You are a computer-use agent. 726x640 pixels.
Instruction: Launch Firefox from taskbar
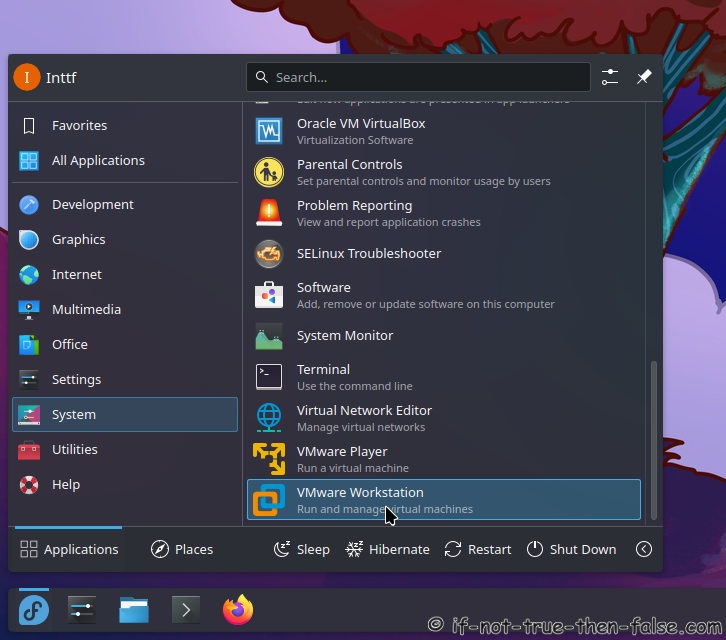tap(238, 609)
